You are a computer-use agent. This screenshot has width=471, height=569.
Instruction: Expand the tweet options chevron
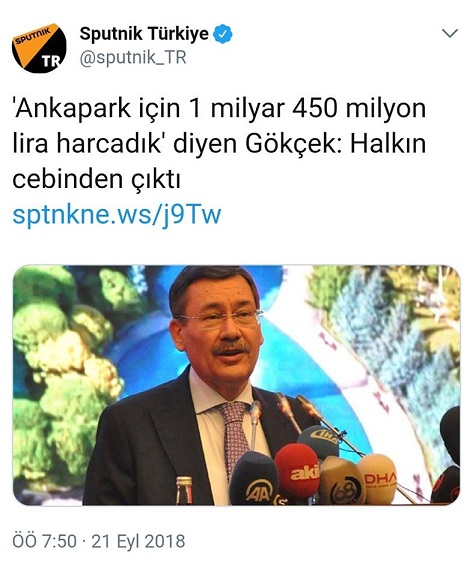[450, 33]
